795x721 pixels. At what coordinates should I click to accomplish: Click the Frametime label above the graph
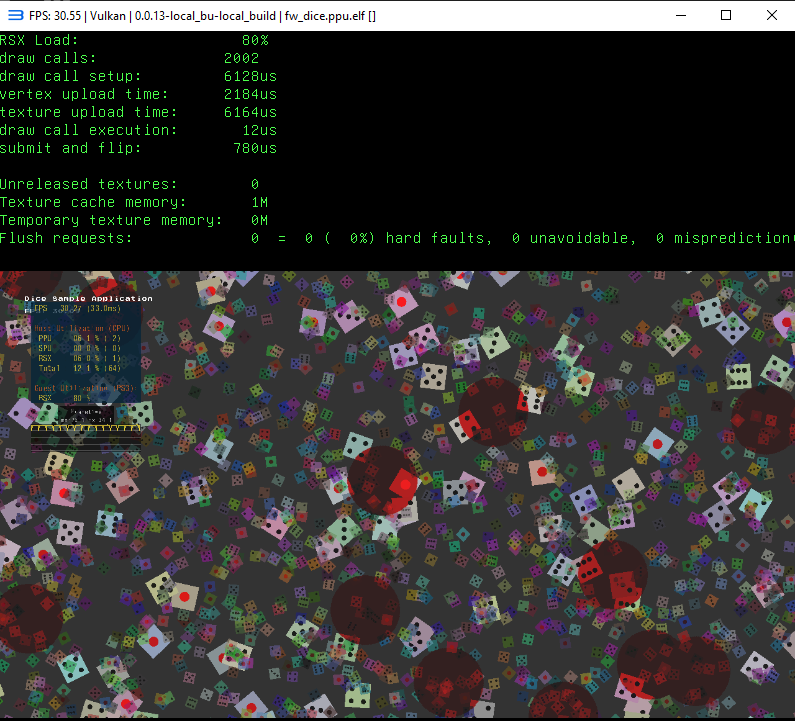coord(86,412)
